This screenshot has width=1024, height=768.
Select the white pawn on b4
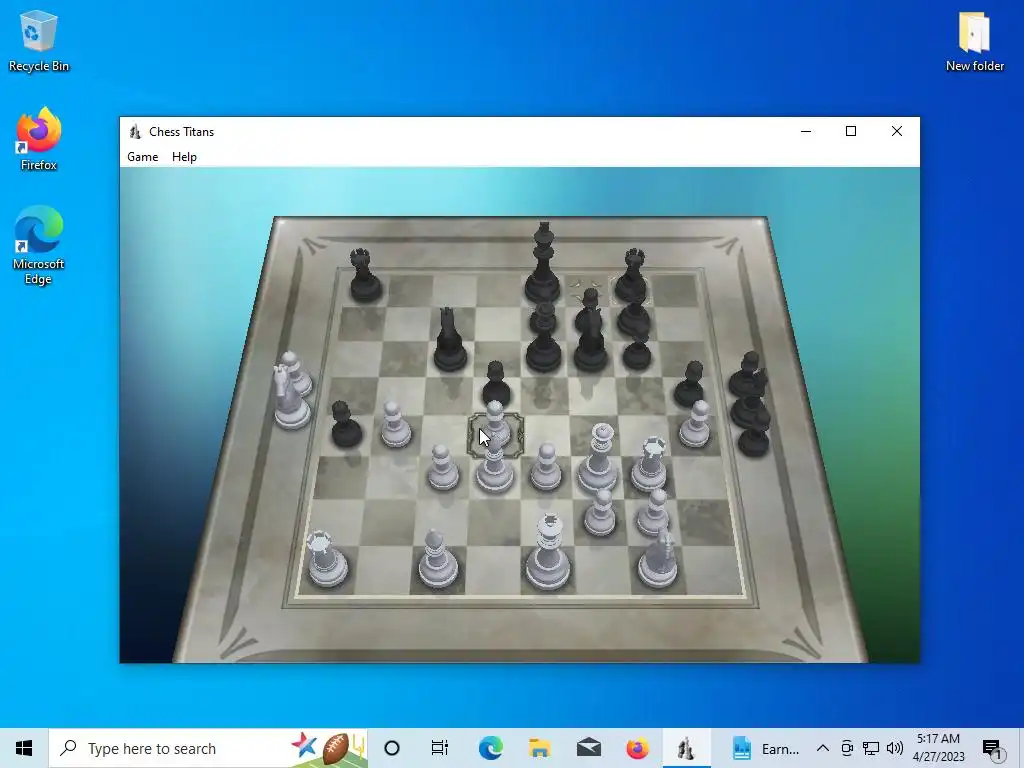395,424
